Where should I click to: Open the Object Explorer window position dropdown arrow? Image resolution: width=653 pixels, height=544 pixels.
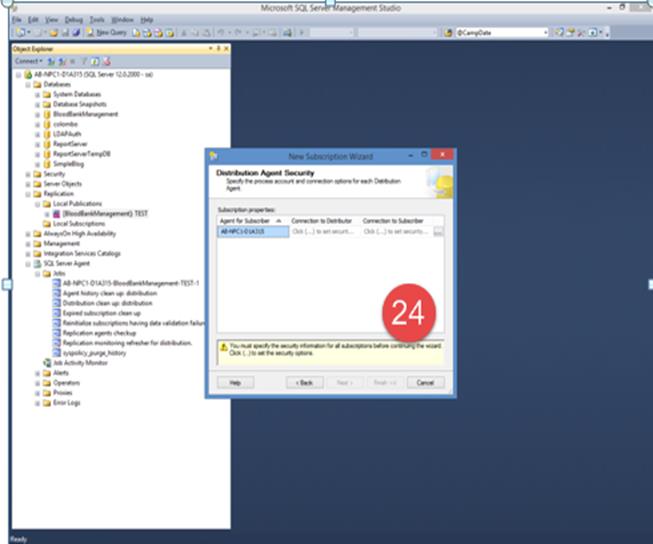click(x=210, y=49)
